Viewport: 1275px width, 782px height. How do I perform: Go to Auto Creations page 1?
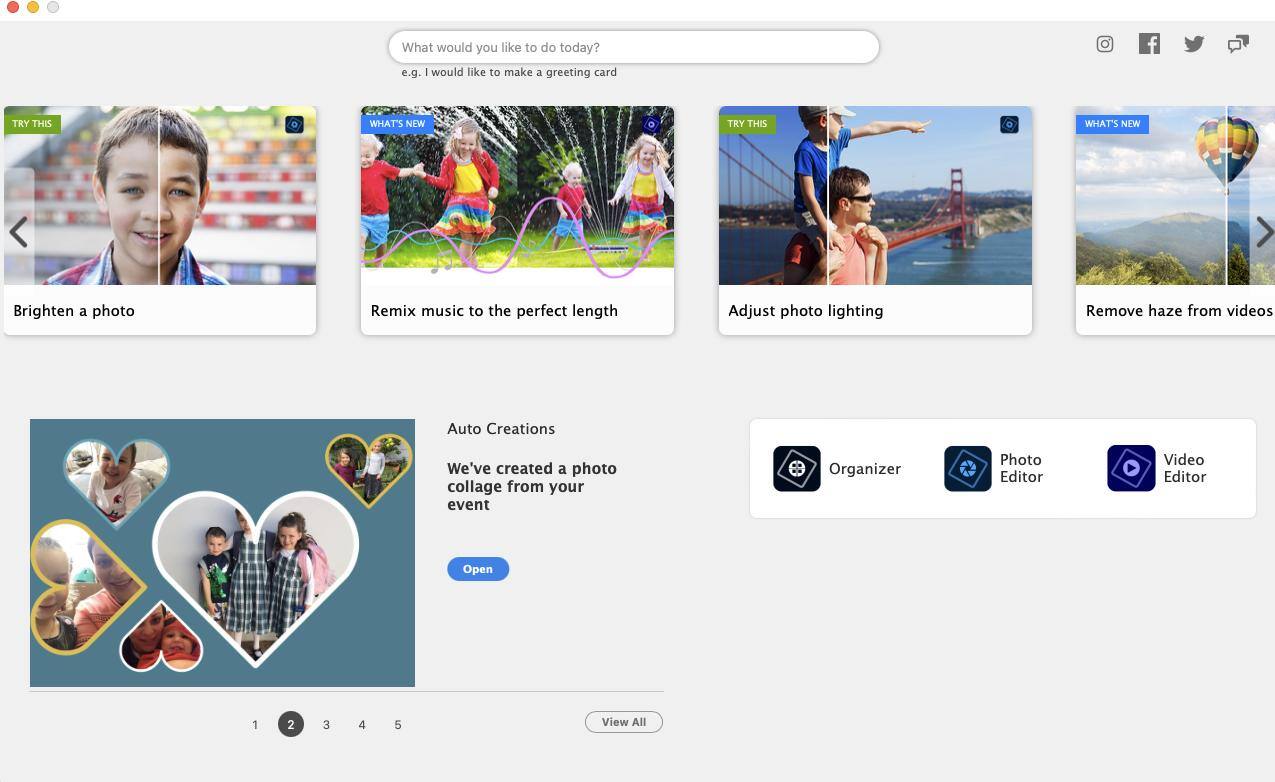255,725
